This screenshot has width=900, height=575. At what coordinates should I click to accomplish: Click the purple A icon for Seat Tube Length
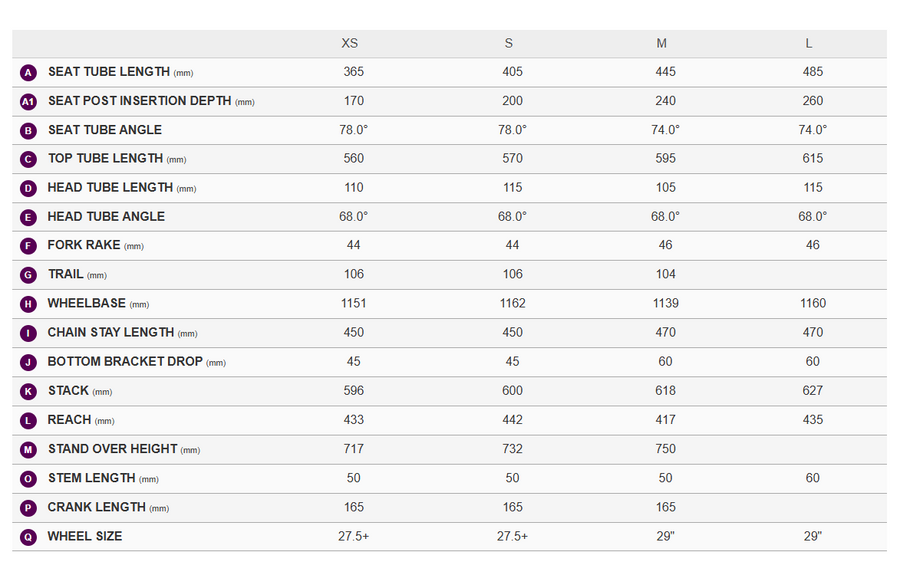click(28, 72)
